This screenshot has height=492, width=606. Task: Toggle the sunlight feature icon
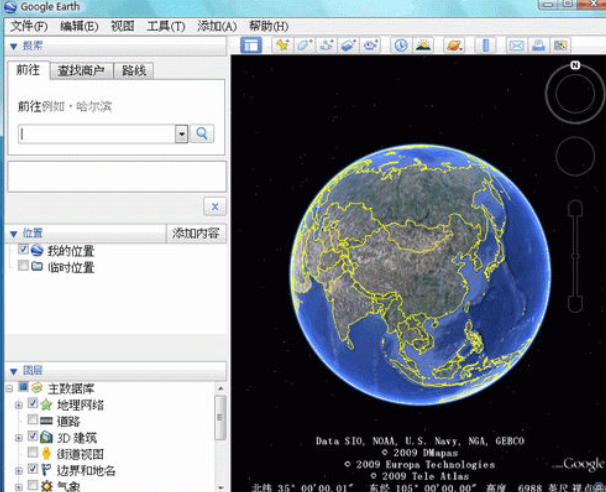click(423, 45)
